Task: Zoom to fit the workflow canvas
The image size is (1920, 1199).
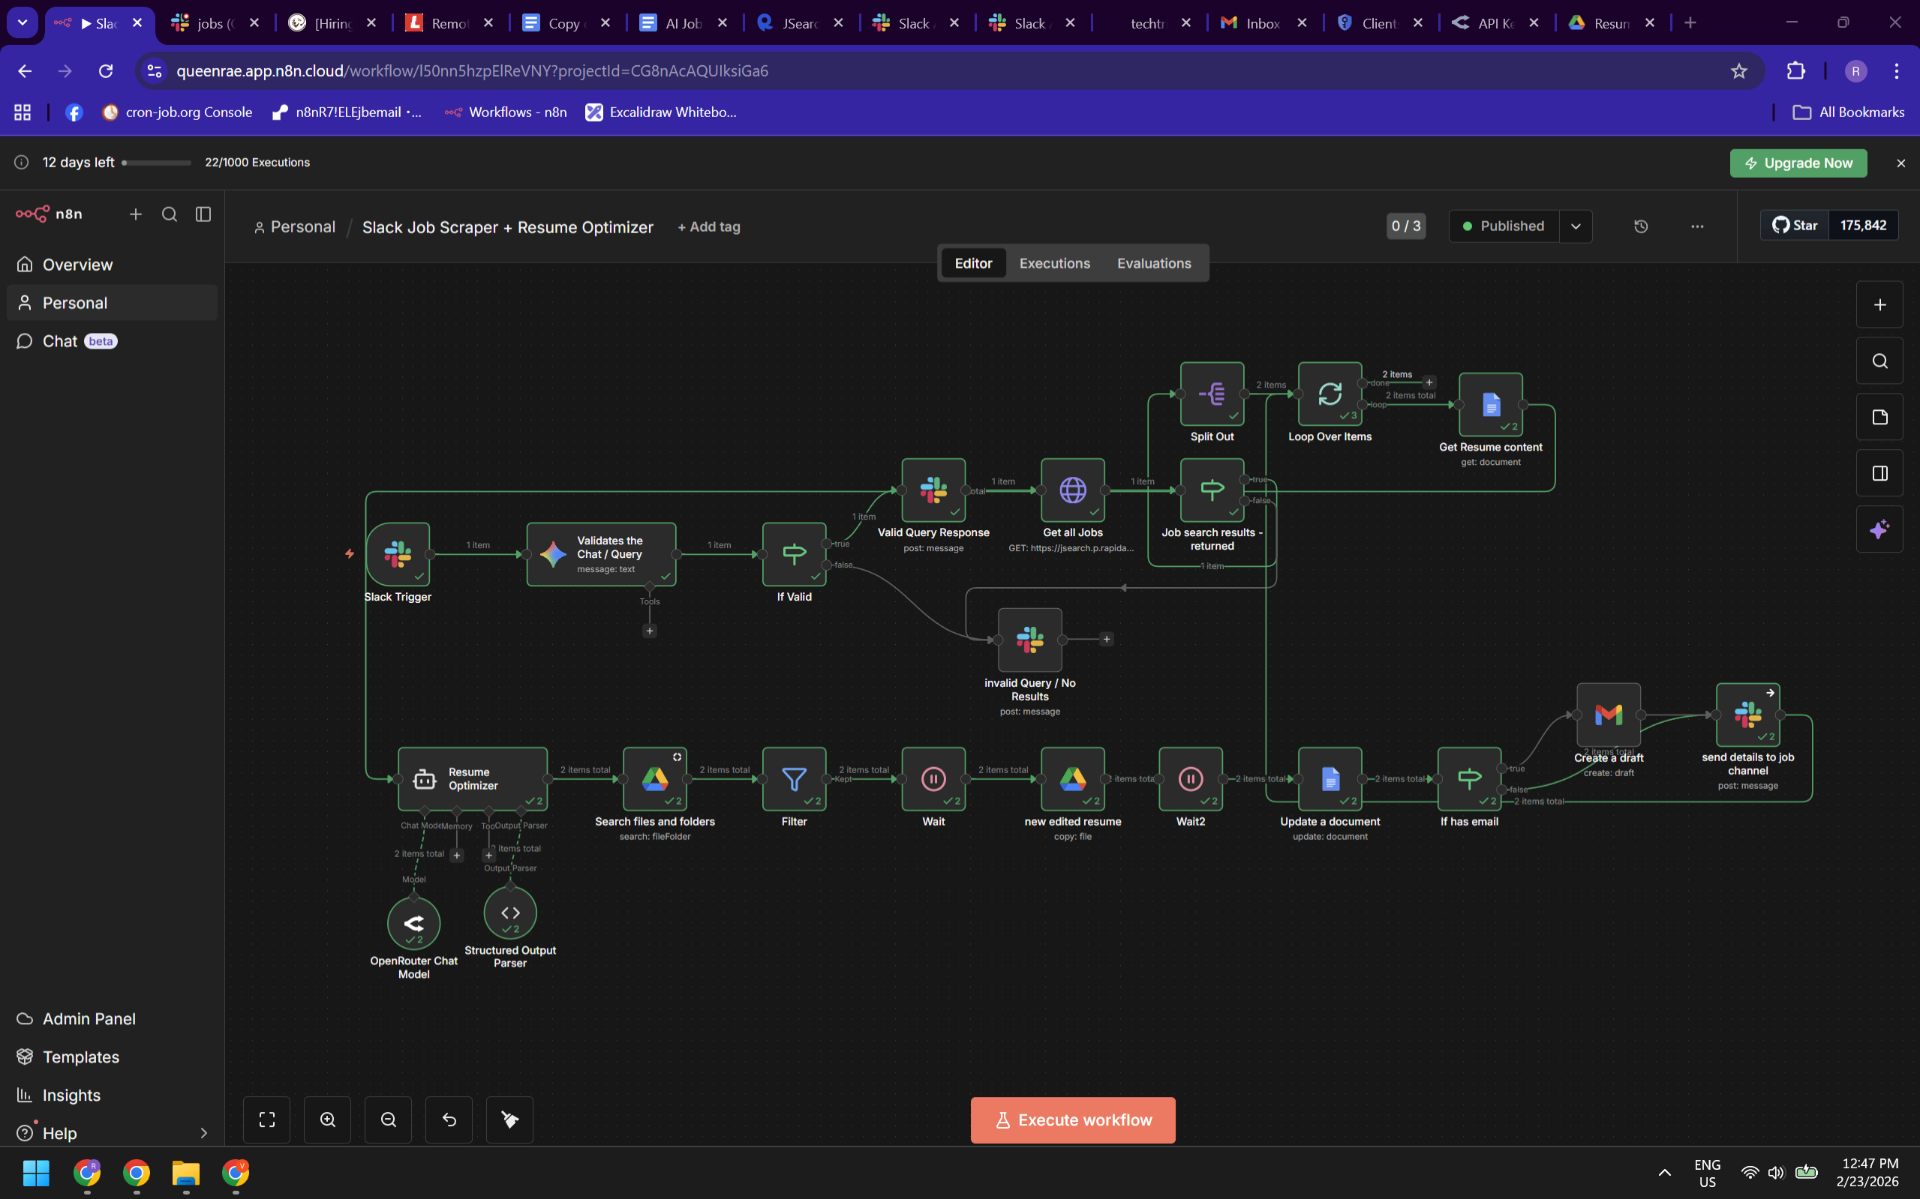Action: point(266,1120)
